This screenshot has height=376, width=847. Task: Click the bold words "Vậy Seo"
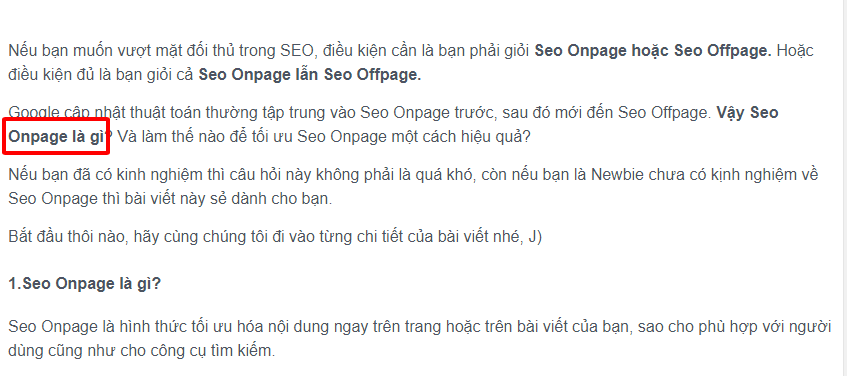747,113
